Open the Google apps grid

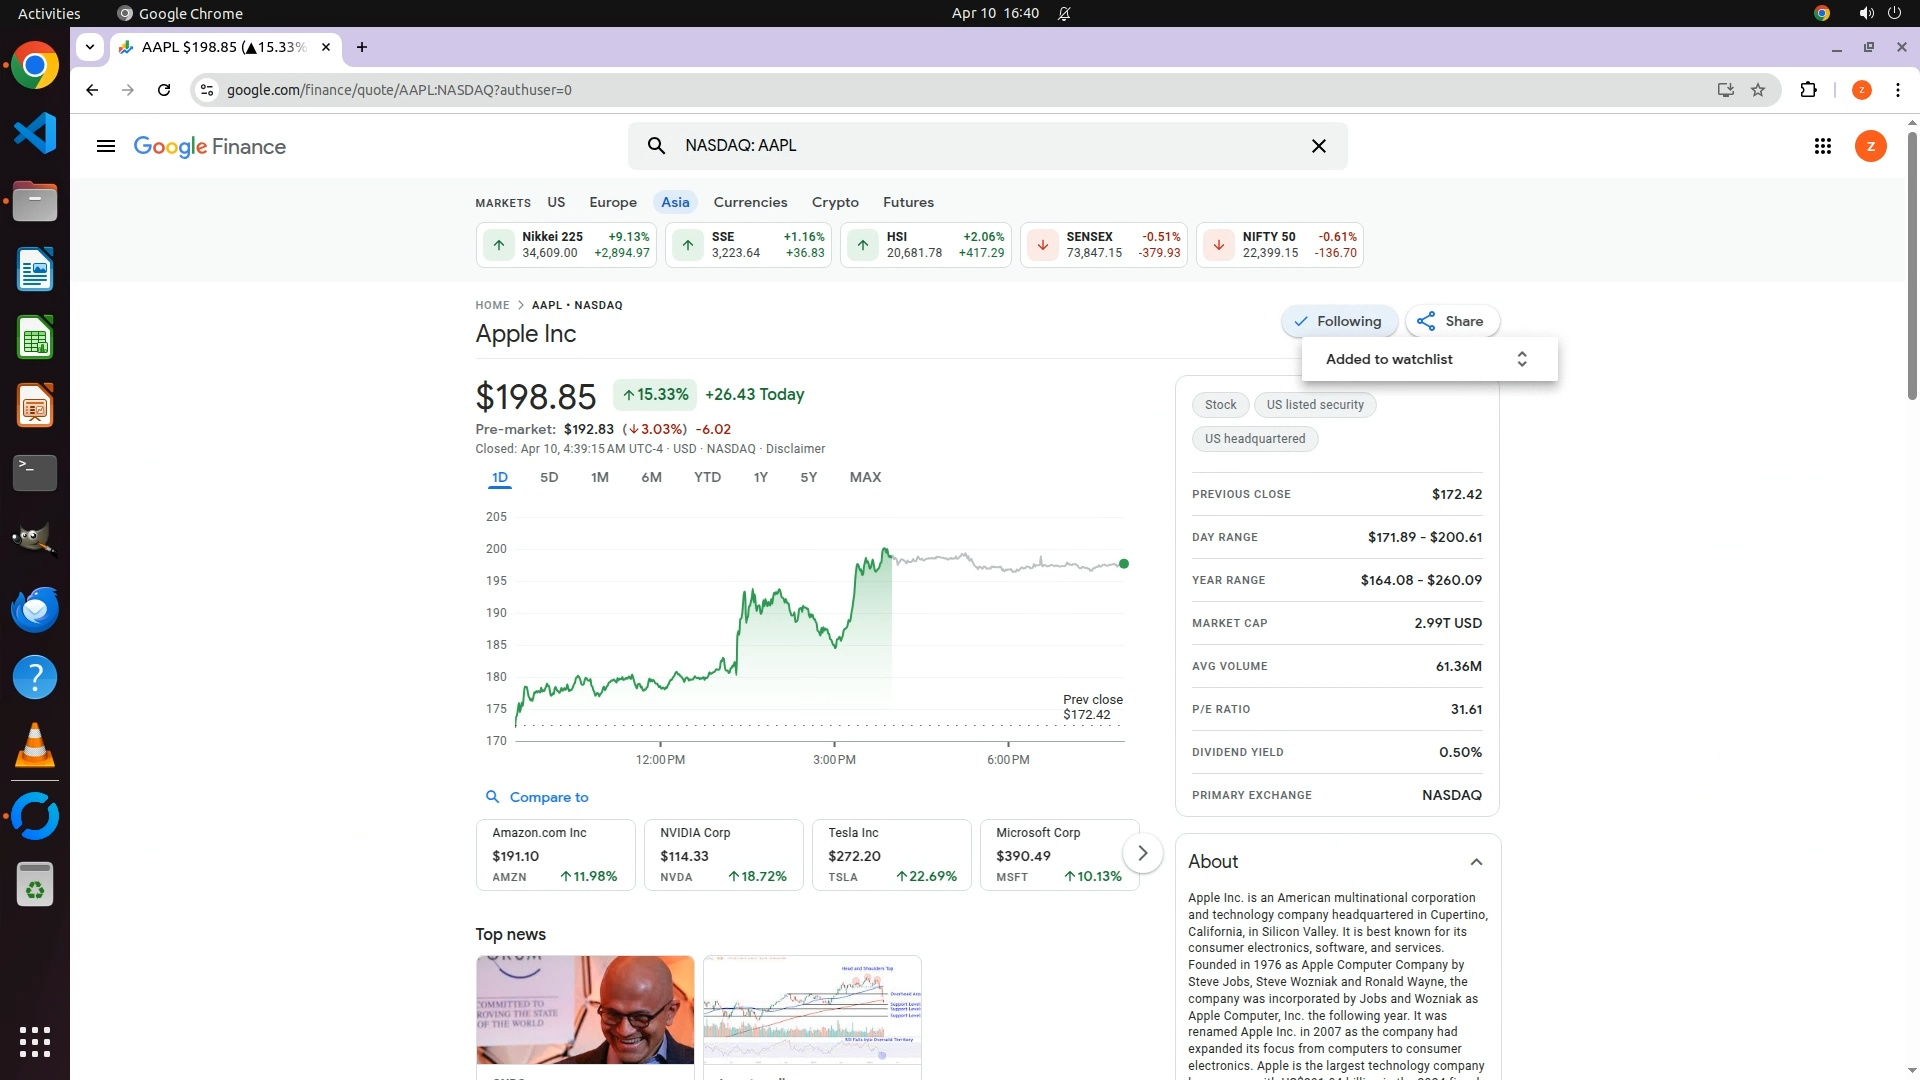pyautogui.click(x=1822, y=146)
